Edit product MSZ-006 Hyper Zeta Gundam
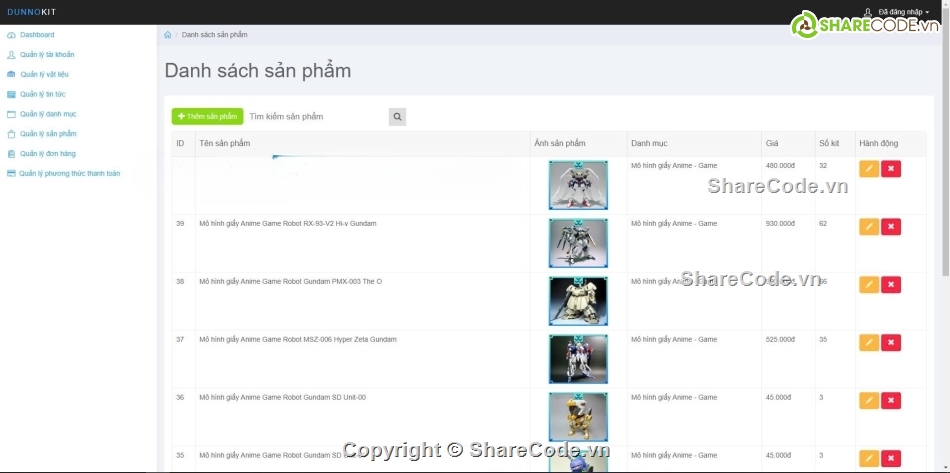950x473 pixels. [869, 343]
